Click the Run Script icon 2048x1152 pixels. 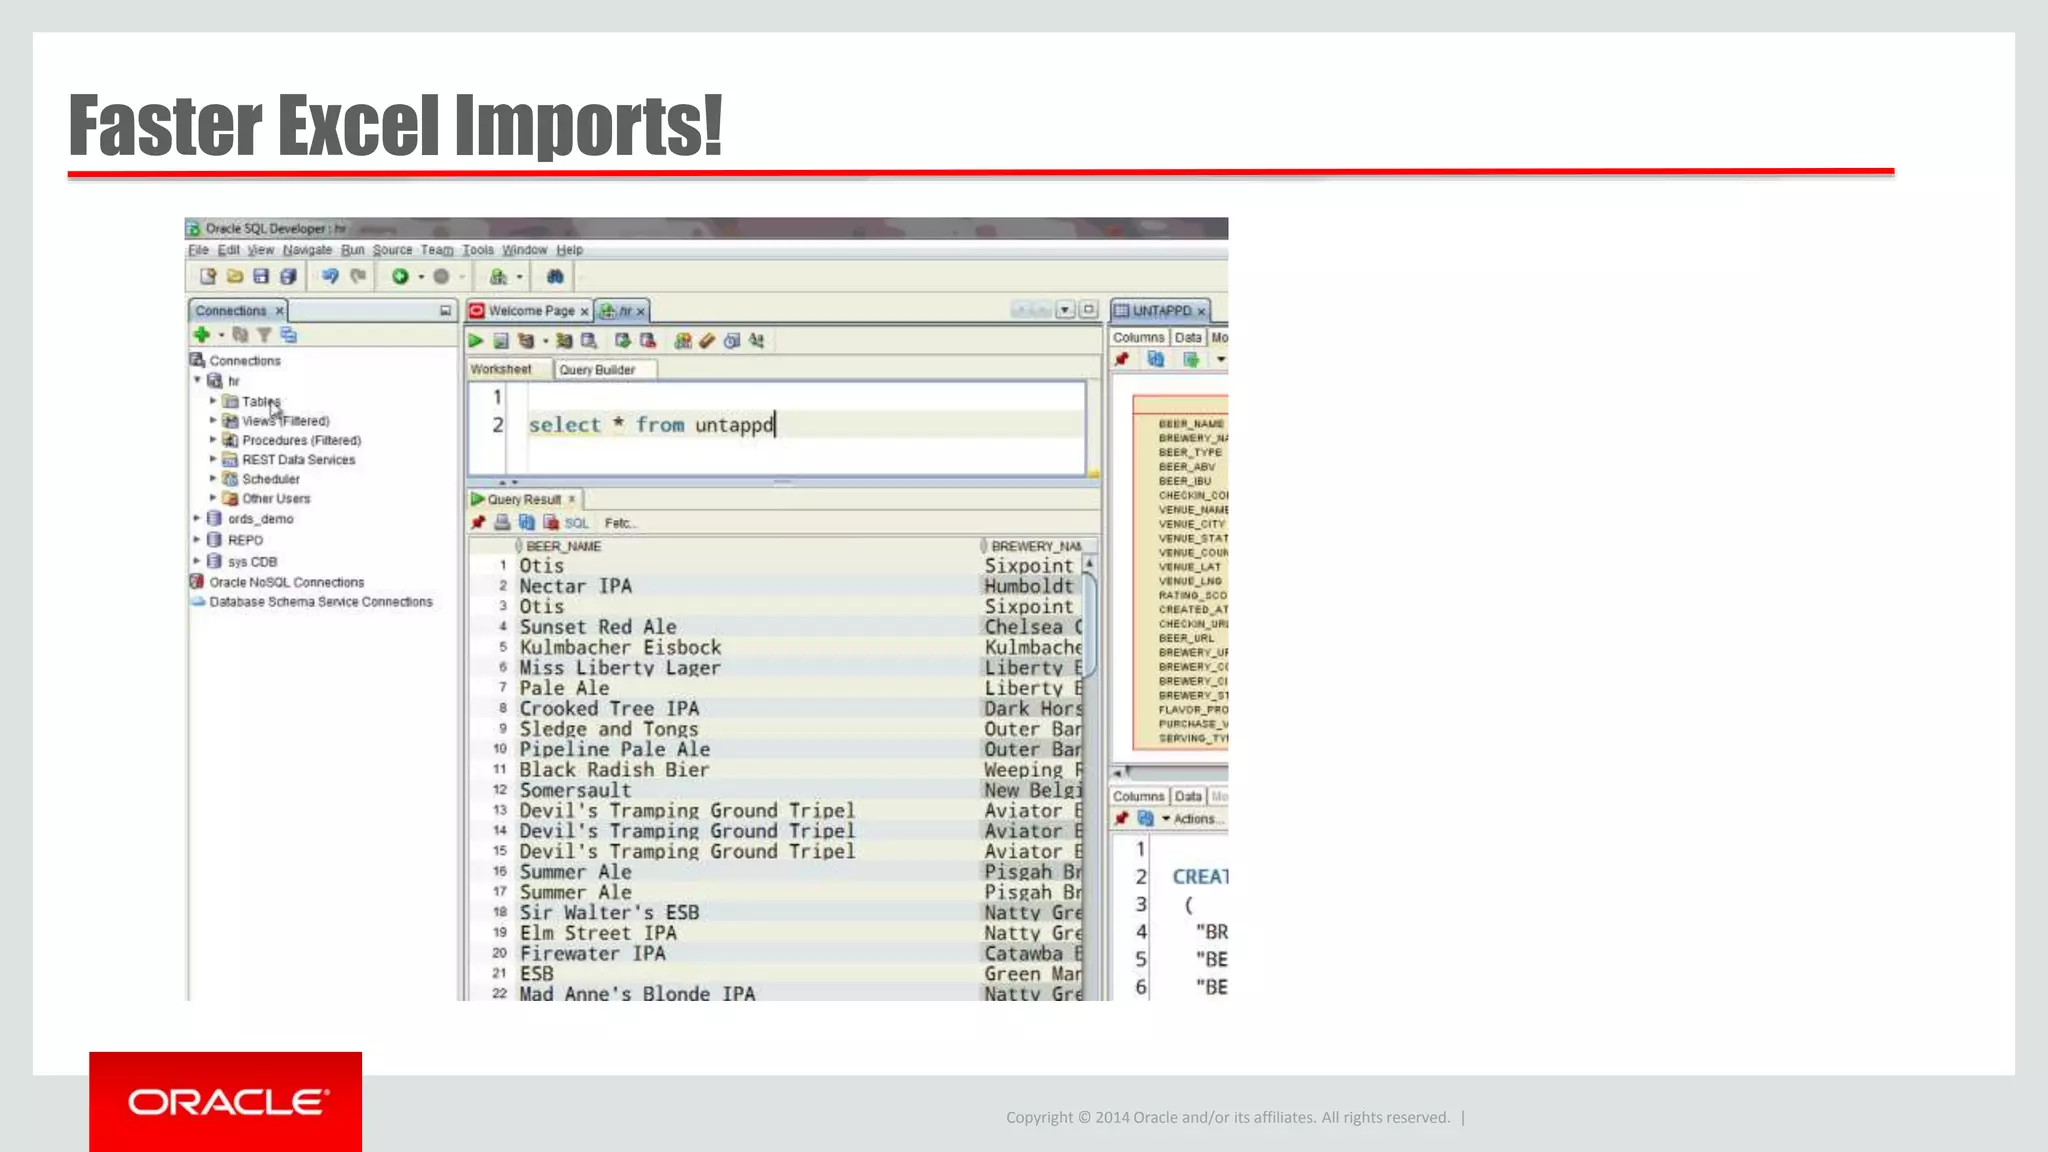[x=501, y=341]
